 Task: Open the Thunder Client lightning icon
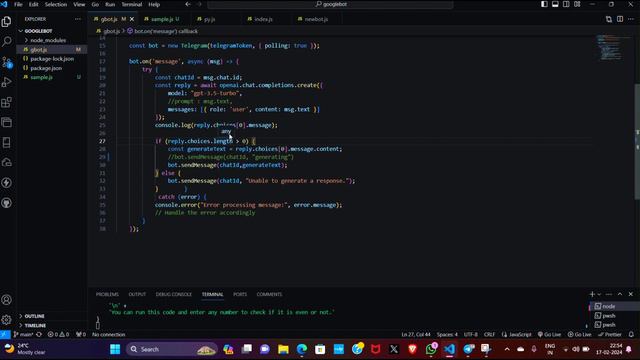[x=7, y=182]
